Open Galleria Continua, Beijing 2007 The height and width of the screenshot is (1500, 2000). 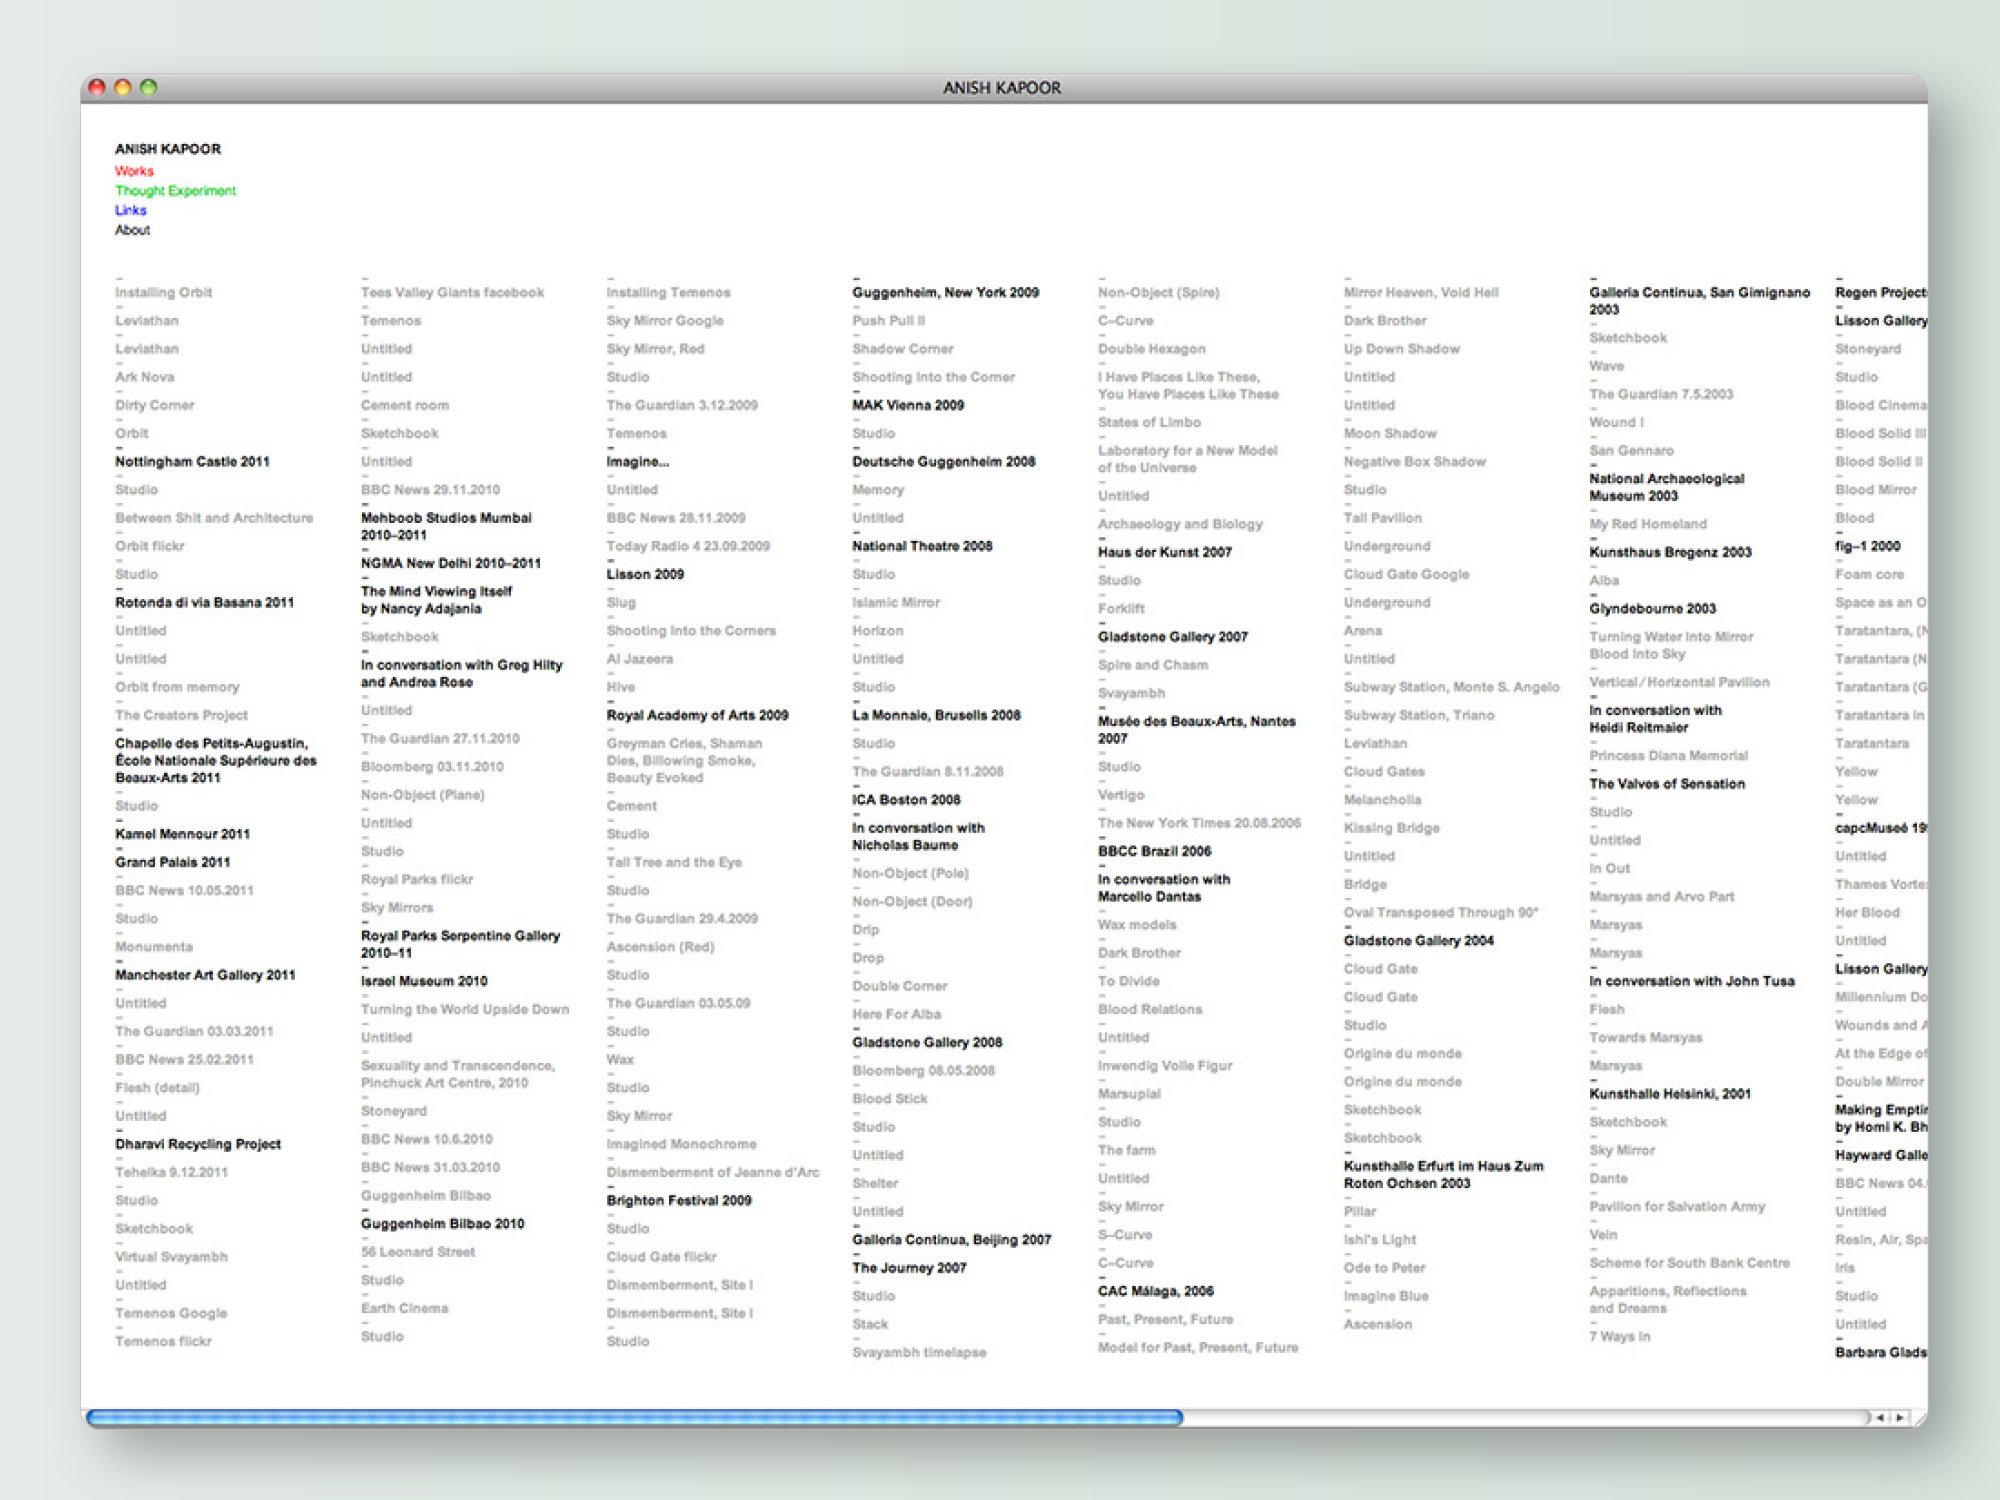951,1240
